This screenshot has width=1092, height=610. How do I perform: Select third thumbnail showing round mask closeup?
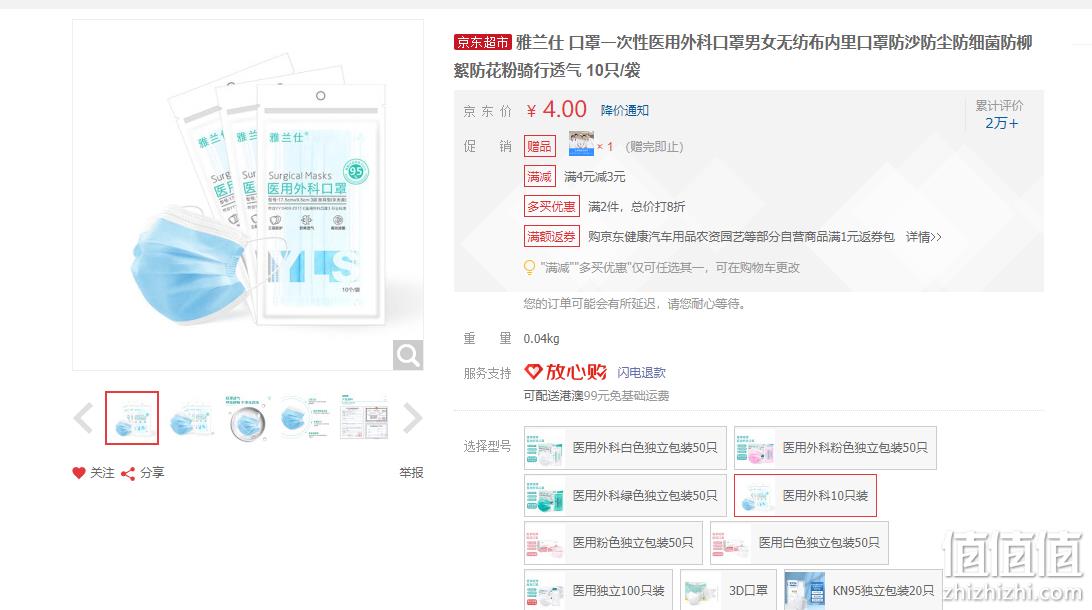pos(248,418)
